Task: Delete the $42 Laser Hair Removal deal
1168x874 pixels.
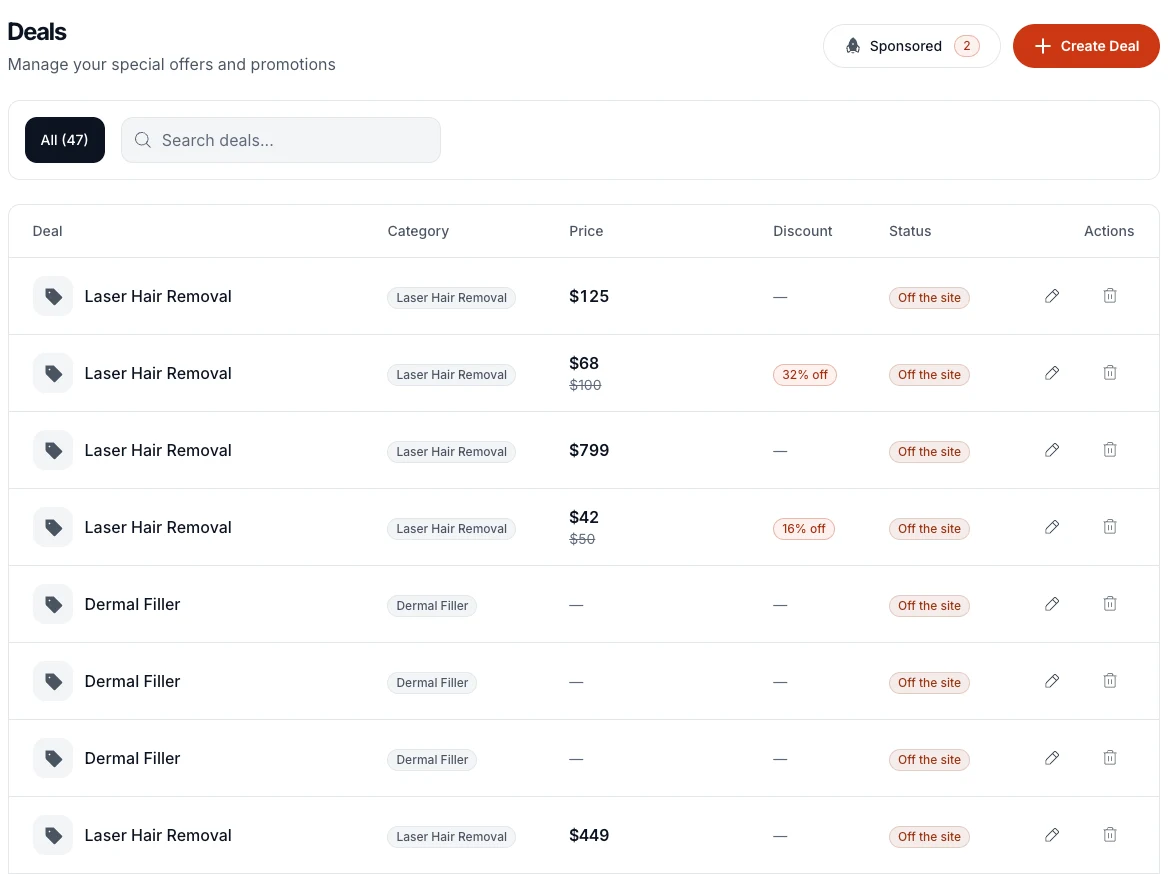Action: (1110, 528)
